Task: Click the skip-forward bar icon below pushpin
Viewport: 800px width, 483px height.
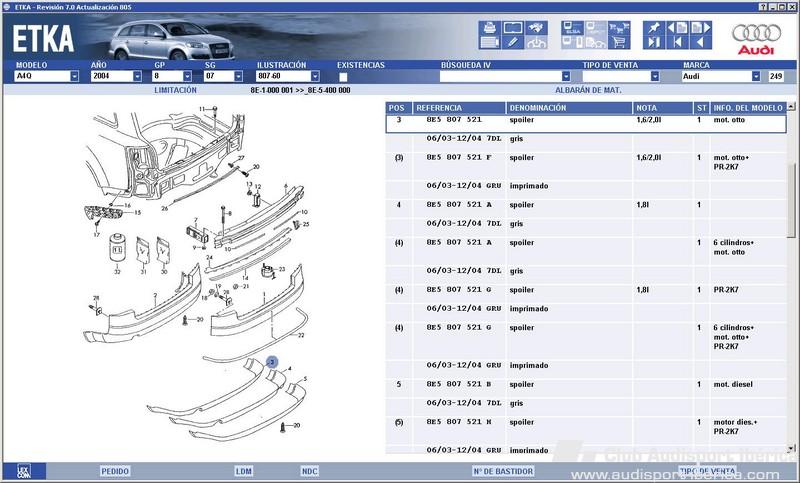Action: 654,42
